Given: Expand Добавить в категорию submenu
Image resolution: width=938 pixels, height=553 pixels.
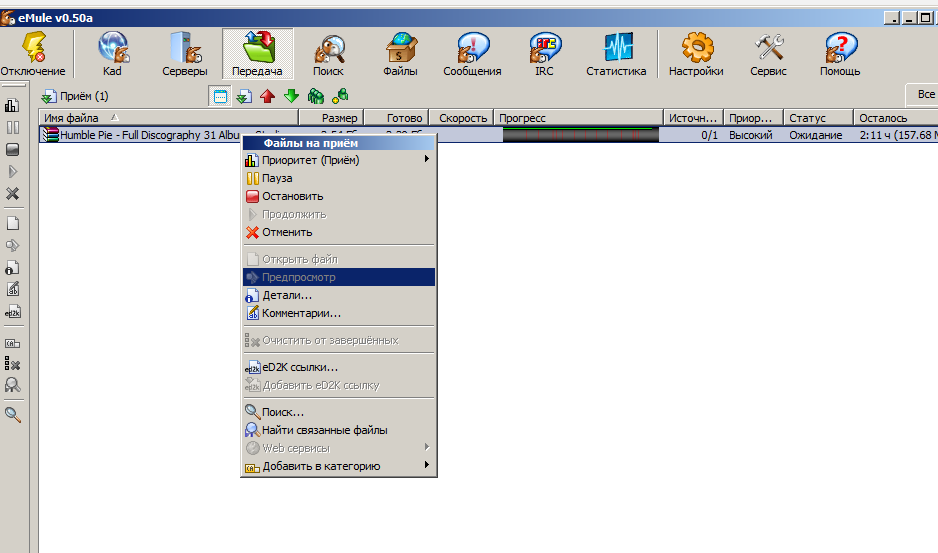Looking at the screenshot, I should pos(339,466).
